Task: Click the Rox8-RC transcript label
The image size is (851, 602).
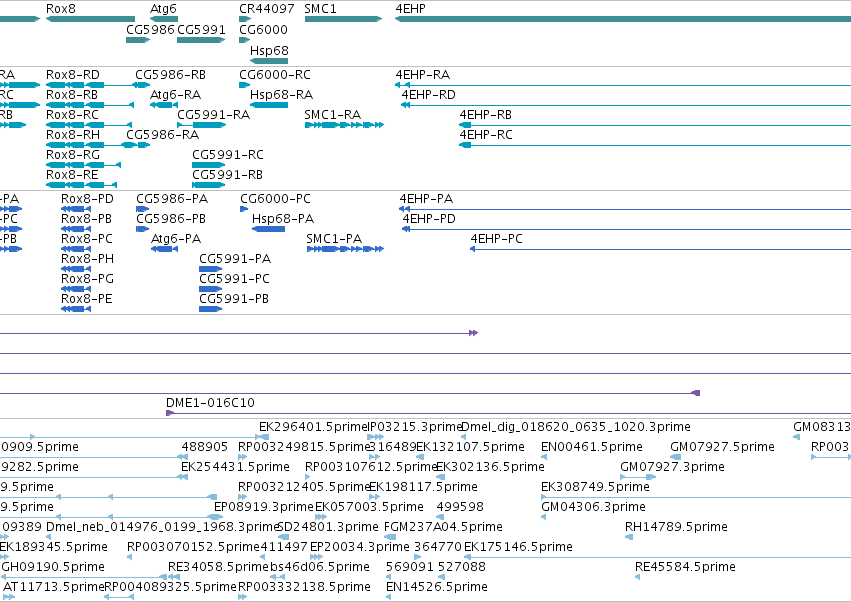Action: (72, 115)
